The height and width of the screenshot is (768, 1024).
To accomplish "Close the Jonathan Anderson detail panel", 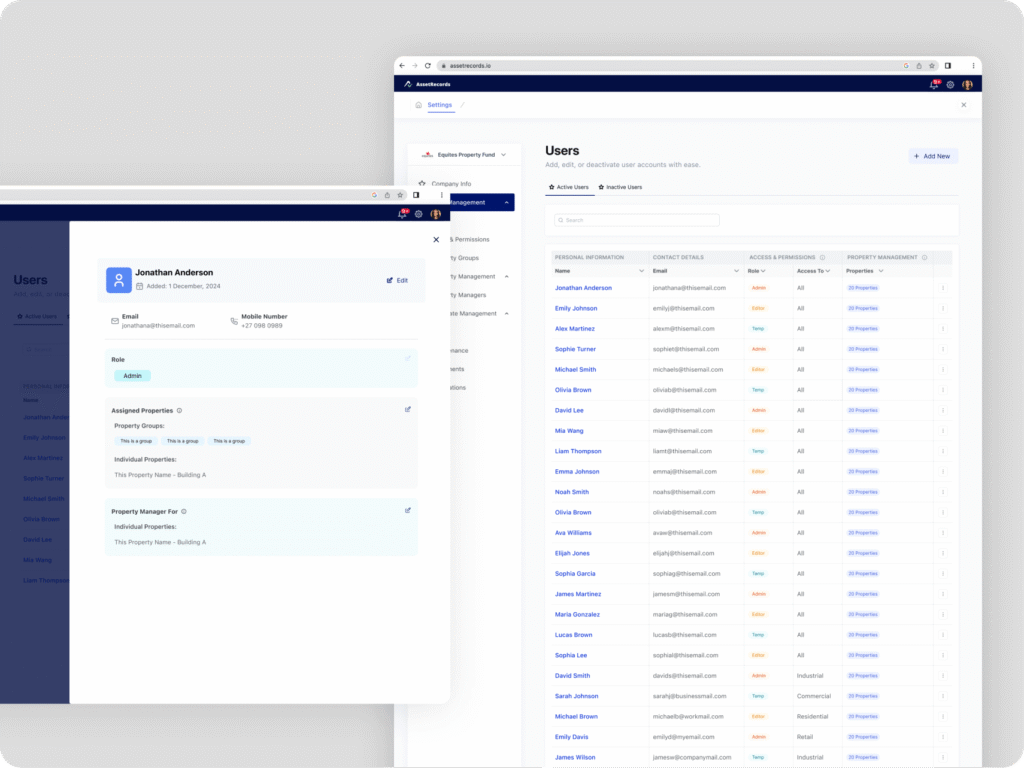I will [x=436, y=240].
